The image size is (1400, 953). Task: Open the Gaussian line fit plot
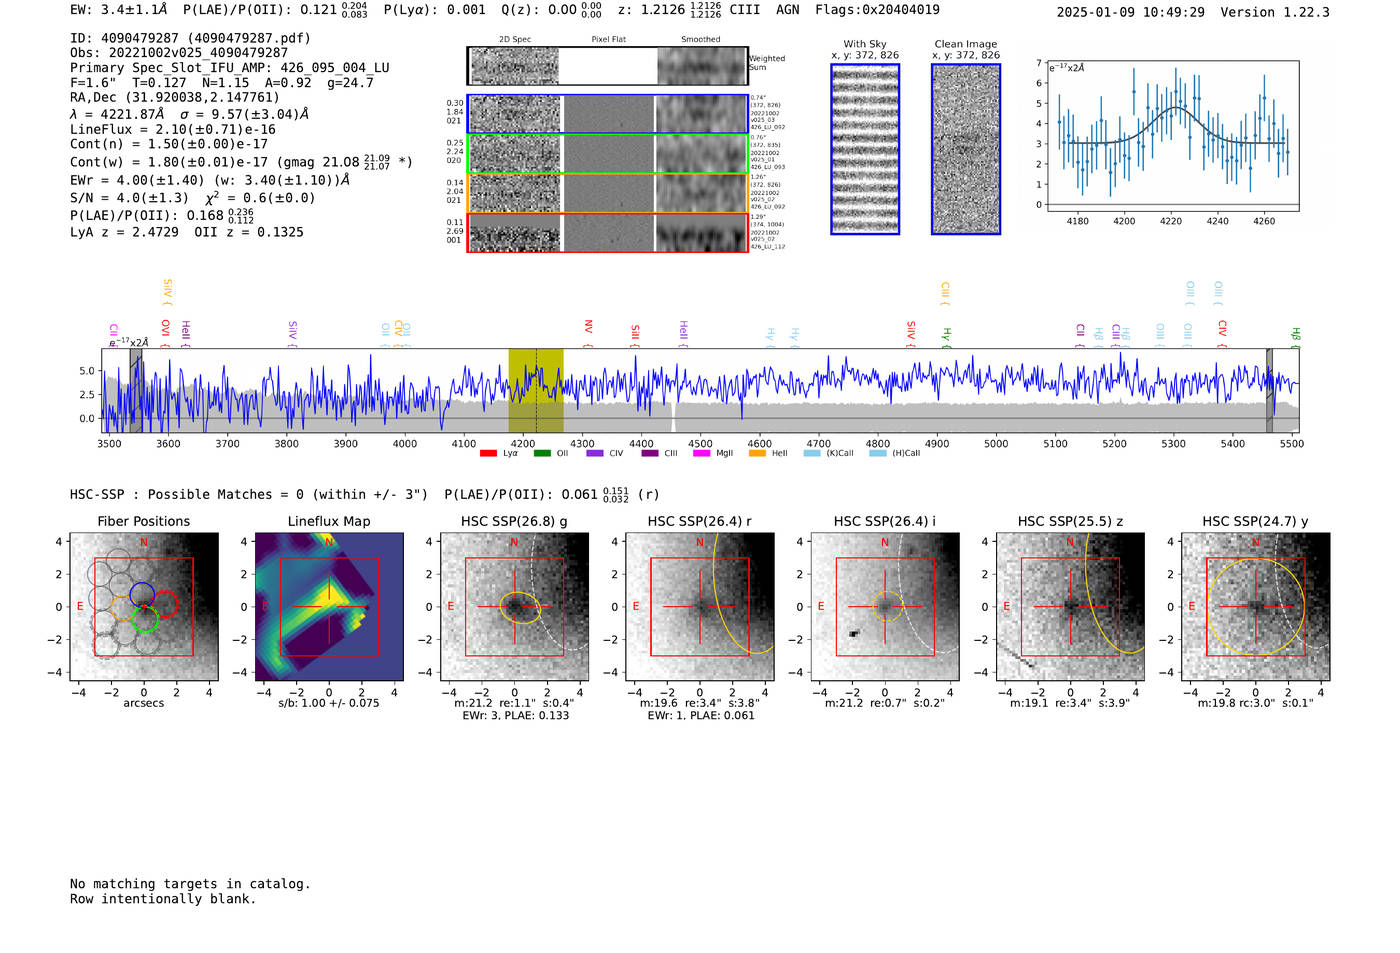coord(1172,135)
